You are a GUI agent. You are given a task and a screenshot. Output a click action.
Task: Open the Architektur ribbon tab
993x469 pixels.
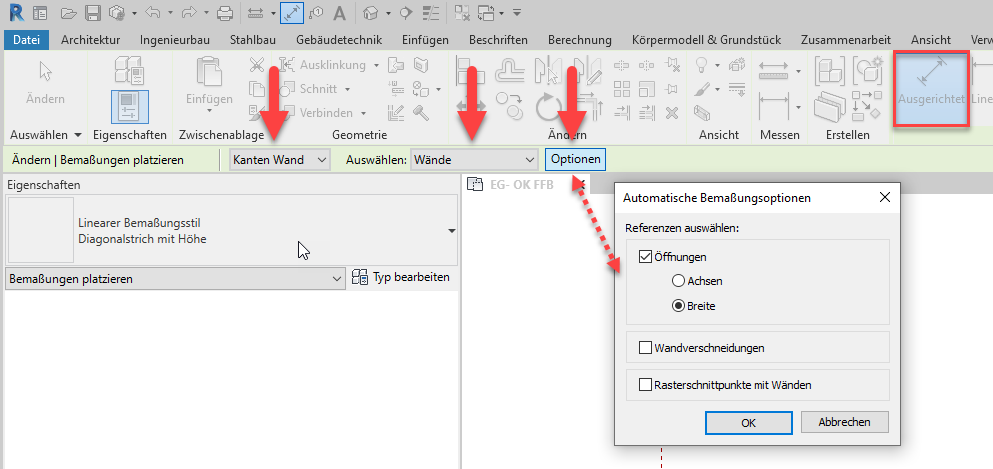click(90, 40)
